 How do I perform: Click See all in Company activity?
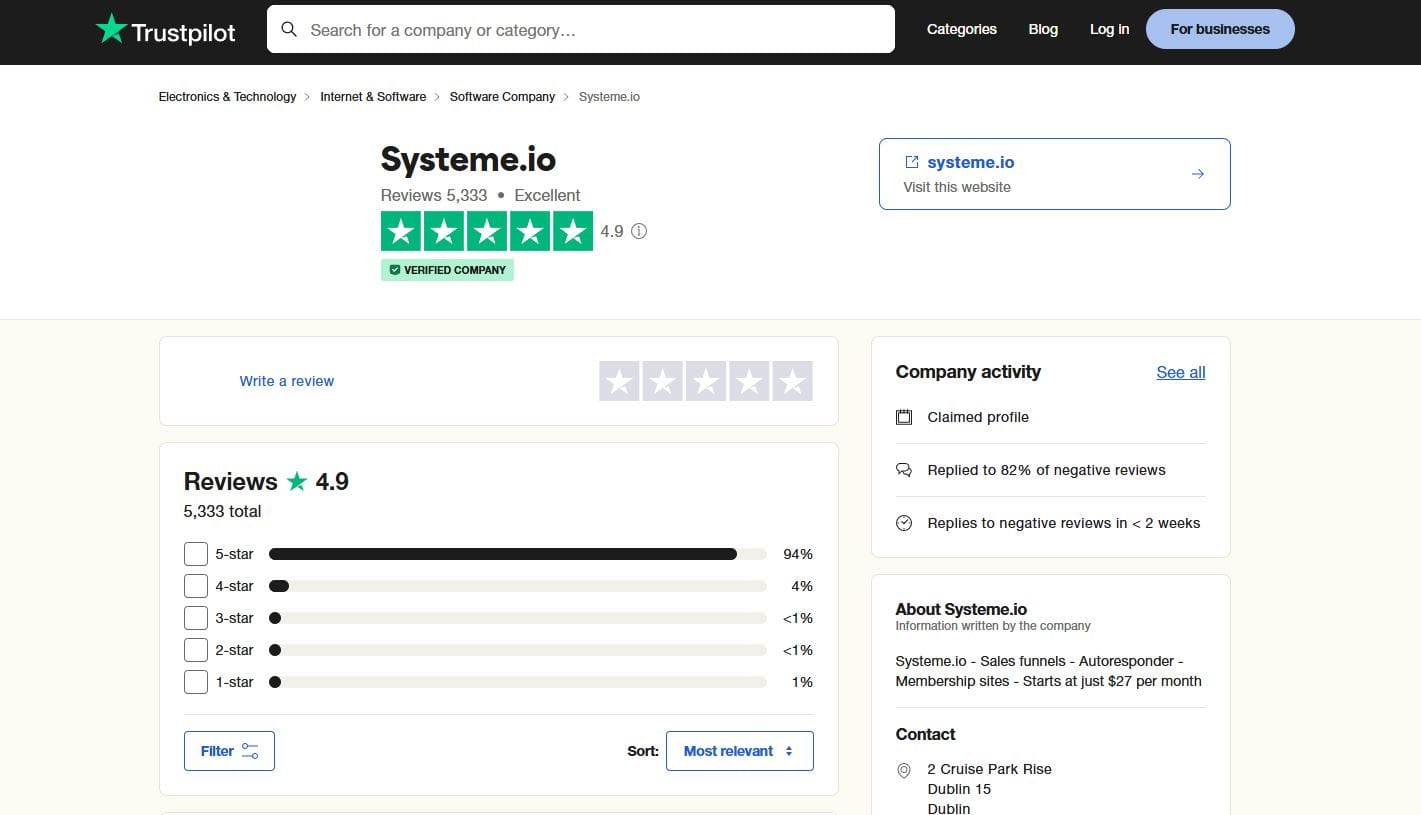click(1181, 372)
